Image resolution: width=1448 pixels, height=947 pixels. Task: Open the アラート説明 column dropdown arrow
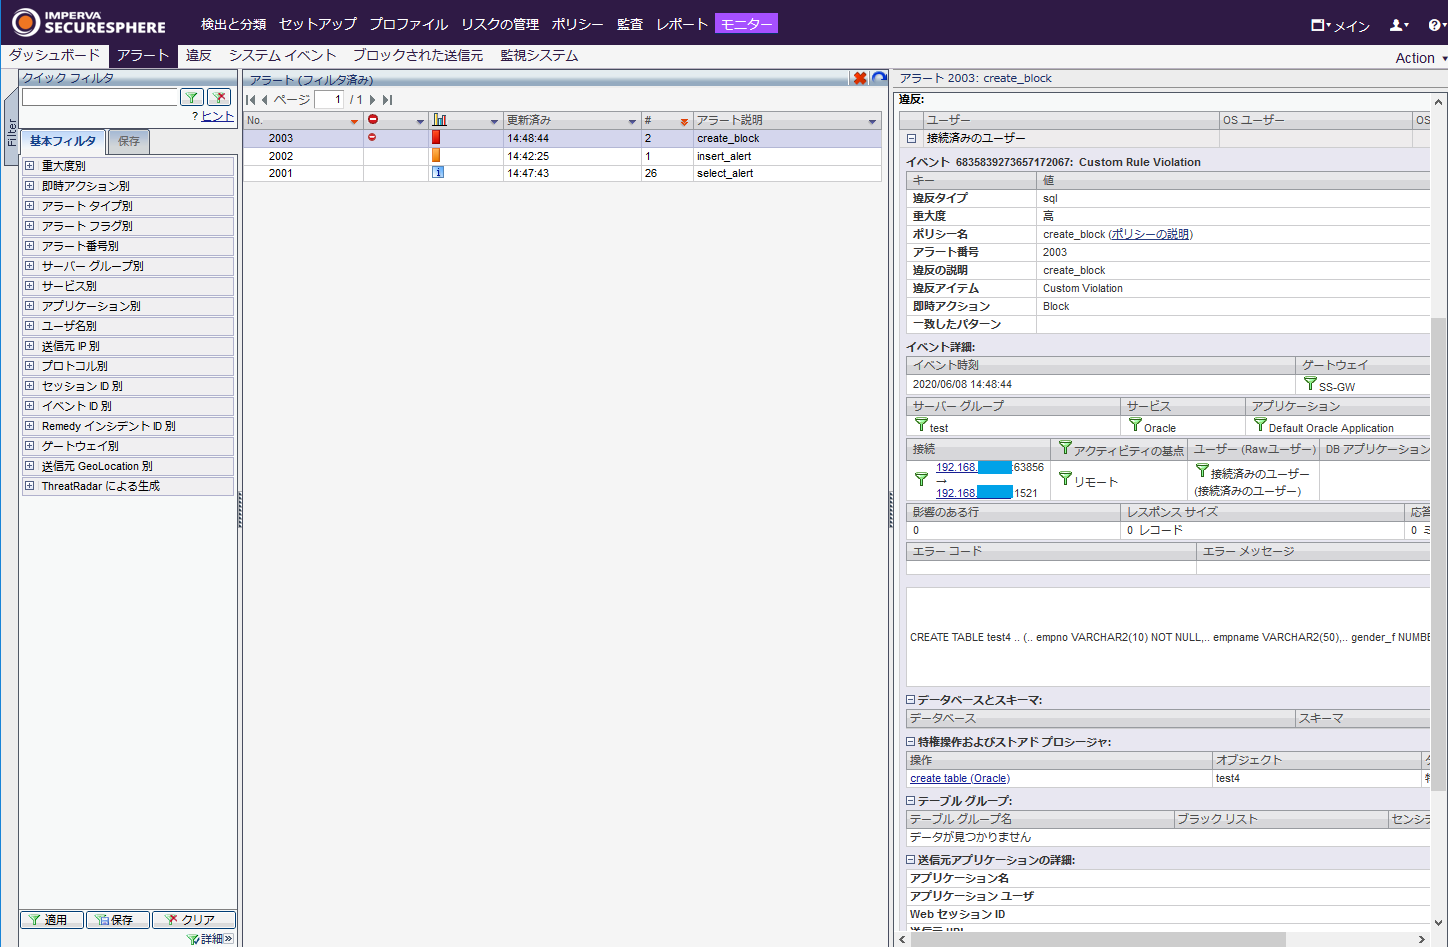click(872, 121)
